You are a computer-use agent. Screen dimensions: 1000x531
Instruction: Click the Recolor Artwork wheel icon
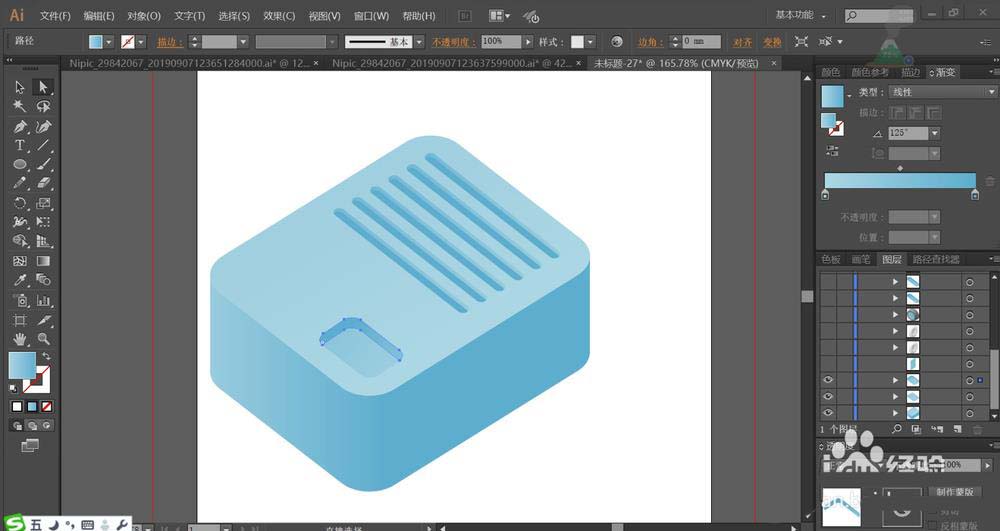tap(616, 41)
